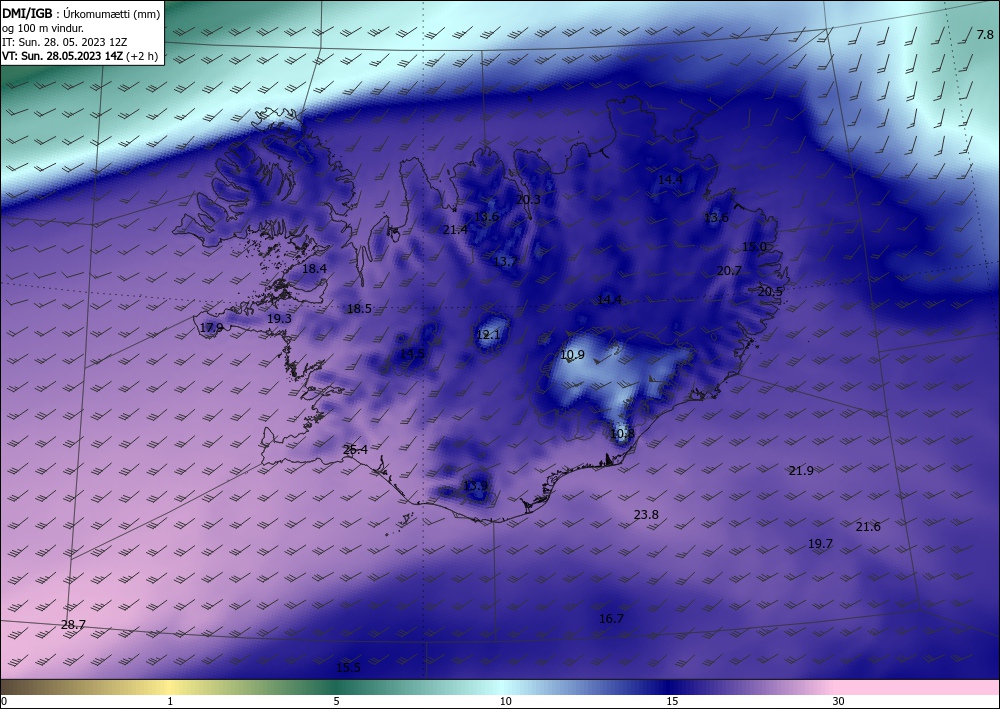This screenshot has height=709, width=1000.
Task: Click the 7.8 precipitable water value
Action: [985, 34]
